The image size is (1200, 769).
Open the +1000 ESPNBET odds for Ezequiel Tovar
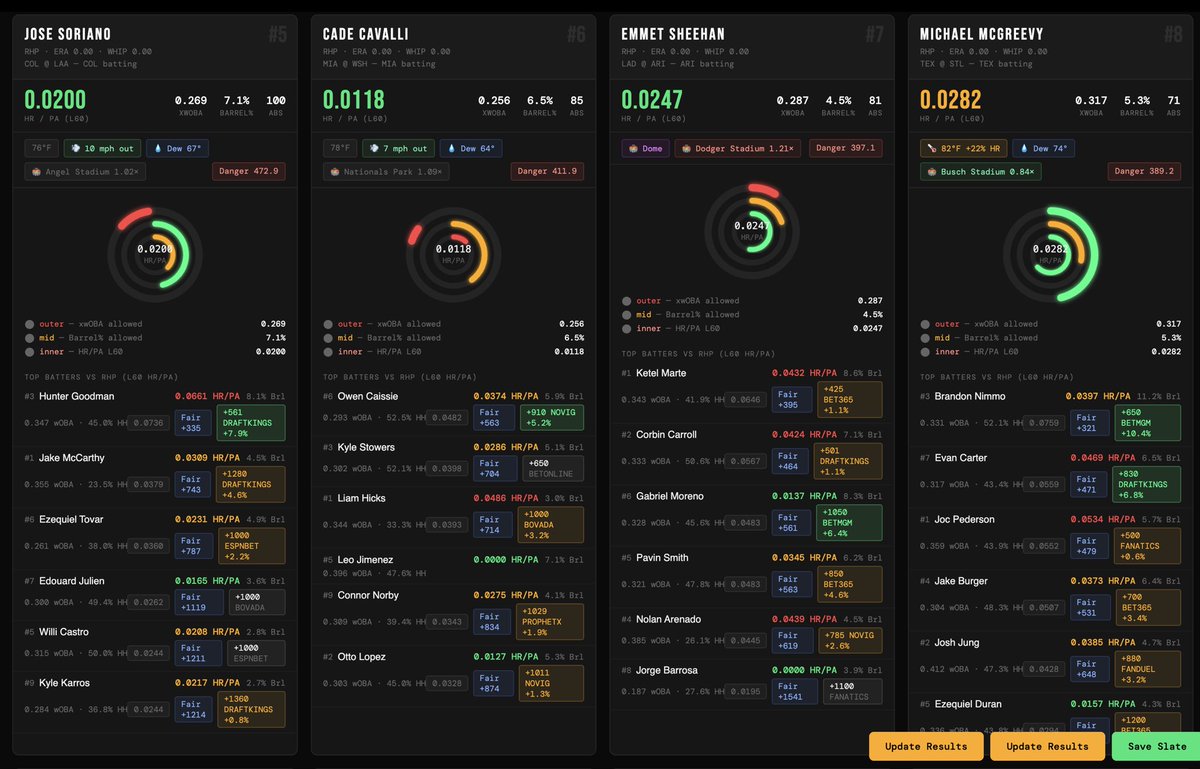click(253, 546)
